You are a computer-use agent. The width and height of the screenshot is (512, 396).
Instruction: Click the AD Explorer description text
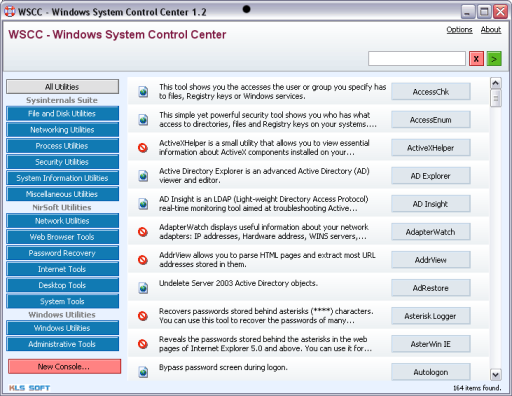pos(264,176)
